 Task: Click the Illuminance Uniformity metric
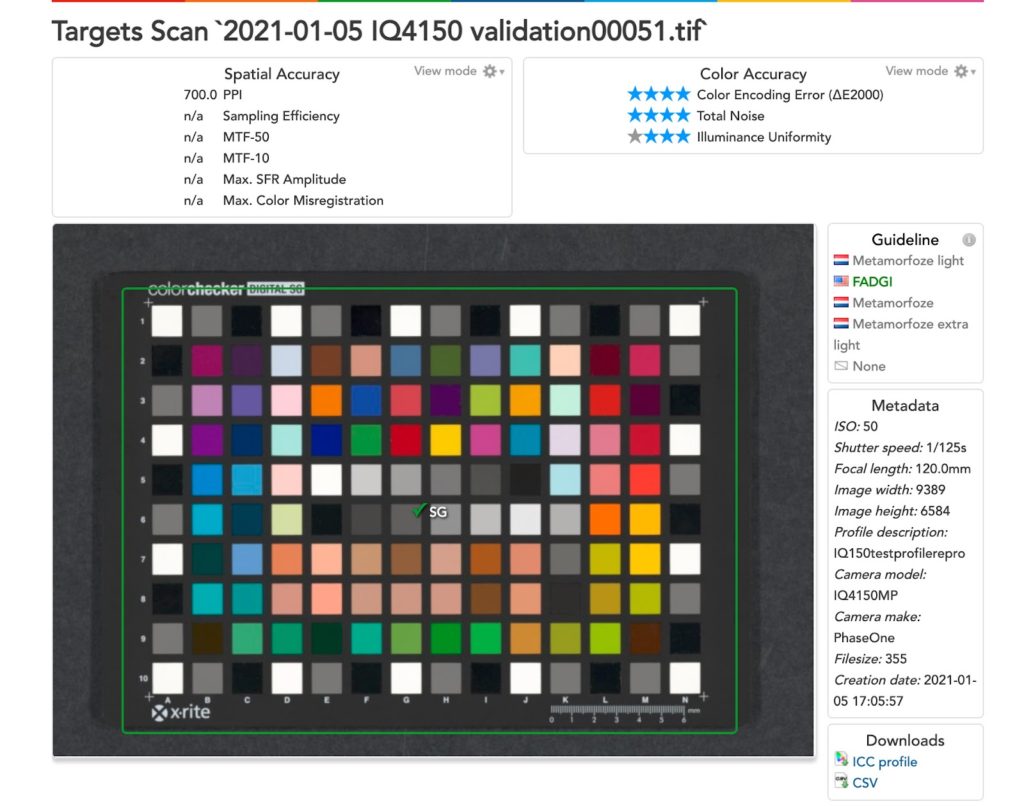click(763, 137)
